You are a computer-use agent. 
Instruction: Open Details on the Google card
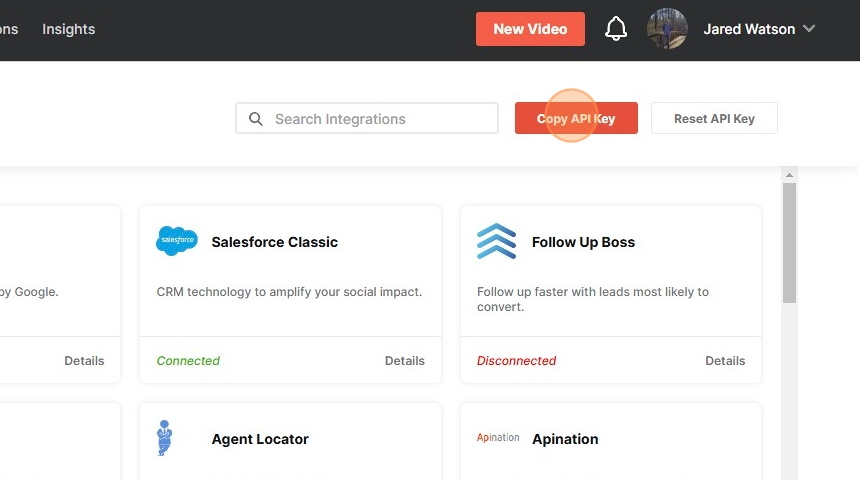pos(84,360)
